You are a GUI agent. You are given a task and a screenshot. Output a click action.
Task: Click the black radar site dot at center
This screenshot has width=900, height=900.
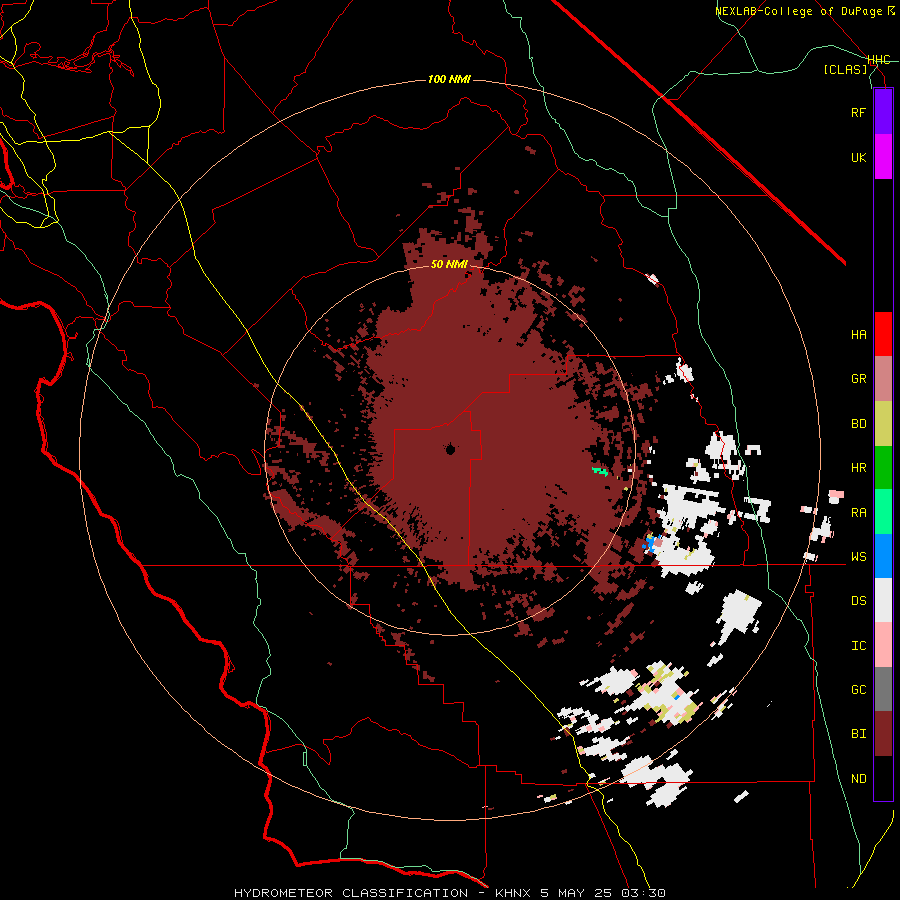[x=451, y=449]
